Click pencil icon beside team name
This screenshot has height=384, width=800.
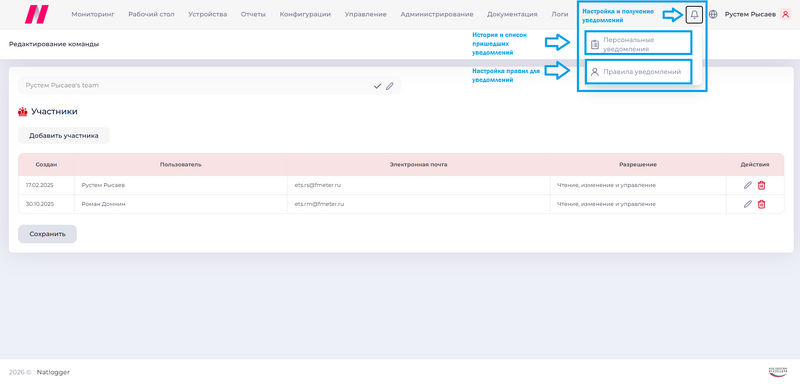(x=390, y=86)
